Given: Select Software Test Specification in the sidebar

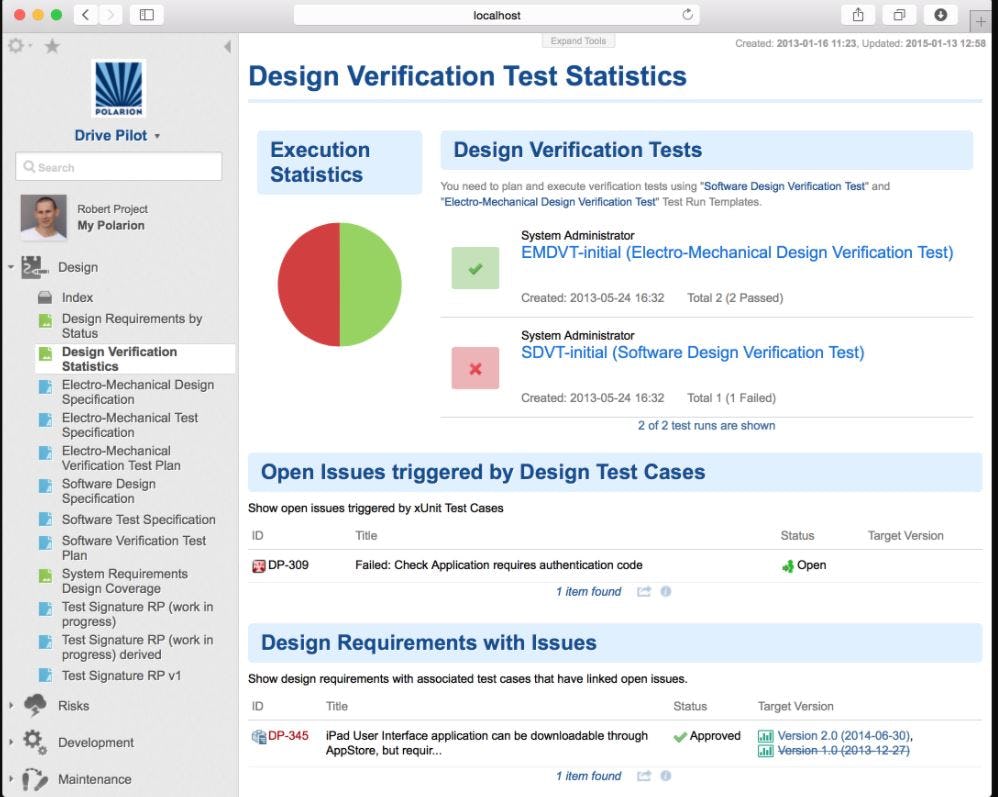Looking at the screenshot, I should (140, 519).
